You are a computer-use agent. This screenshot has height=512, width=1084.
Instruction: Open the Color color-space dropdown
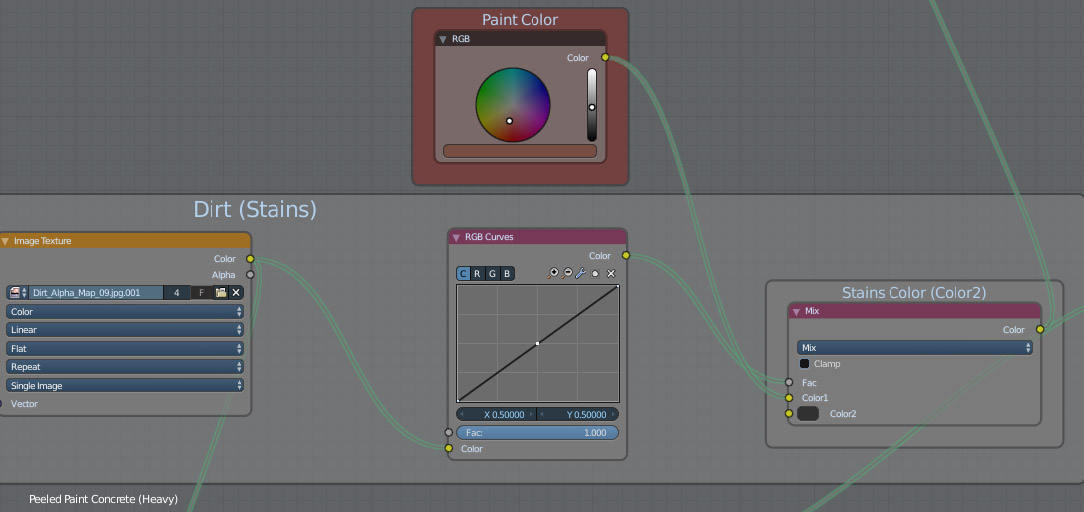tap(125, 312)
